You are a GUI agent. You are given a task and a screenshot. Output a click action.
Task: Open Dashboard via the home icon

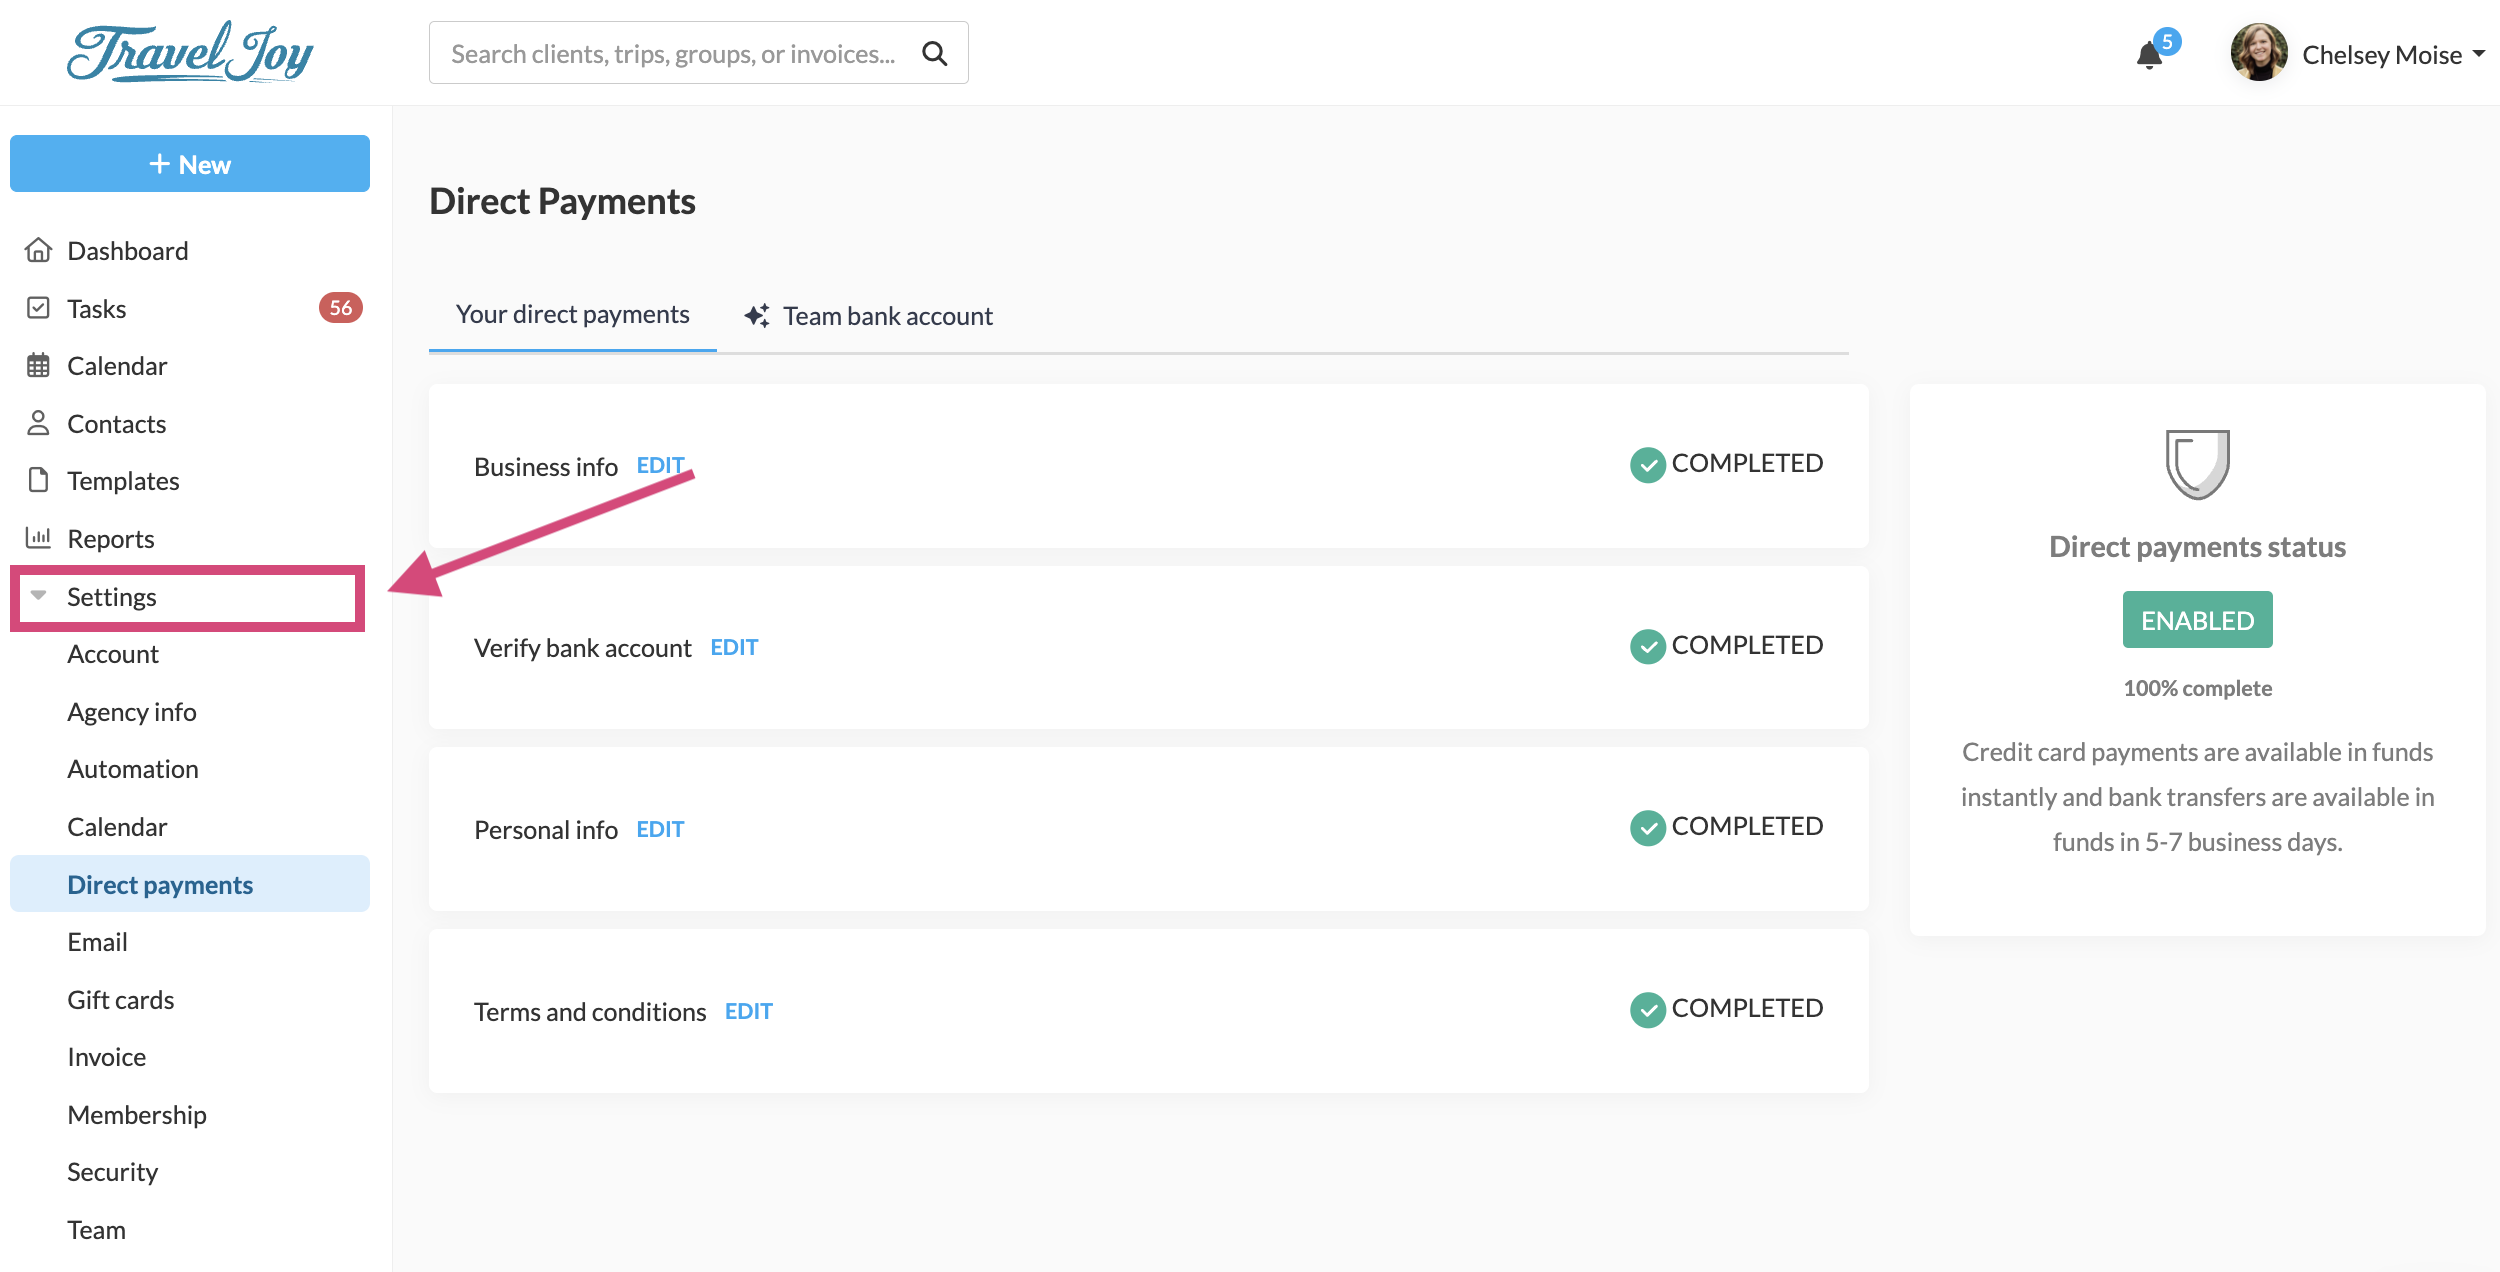(38, 250)
